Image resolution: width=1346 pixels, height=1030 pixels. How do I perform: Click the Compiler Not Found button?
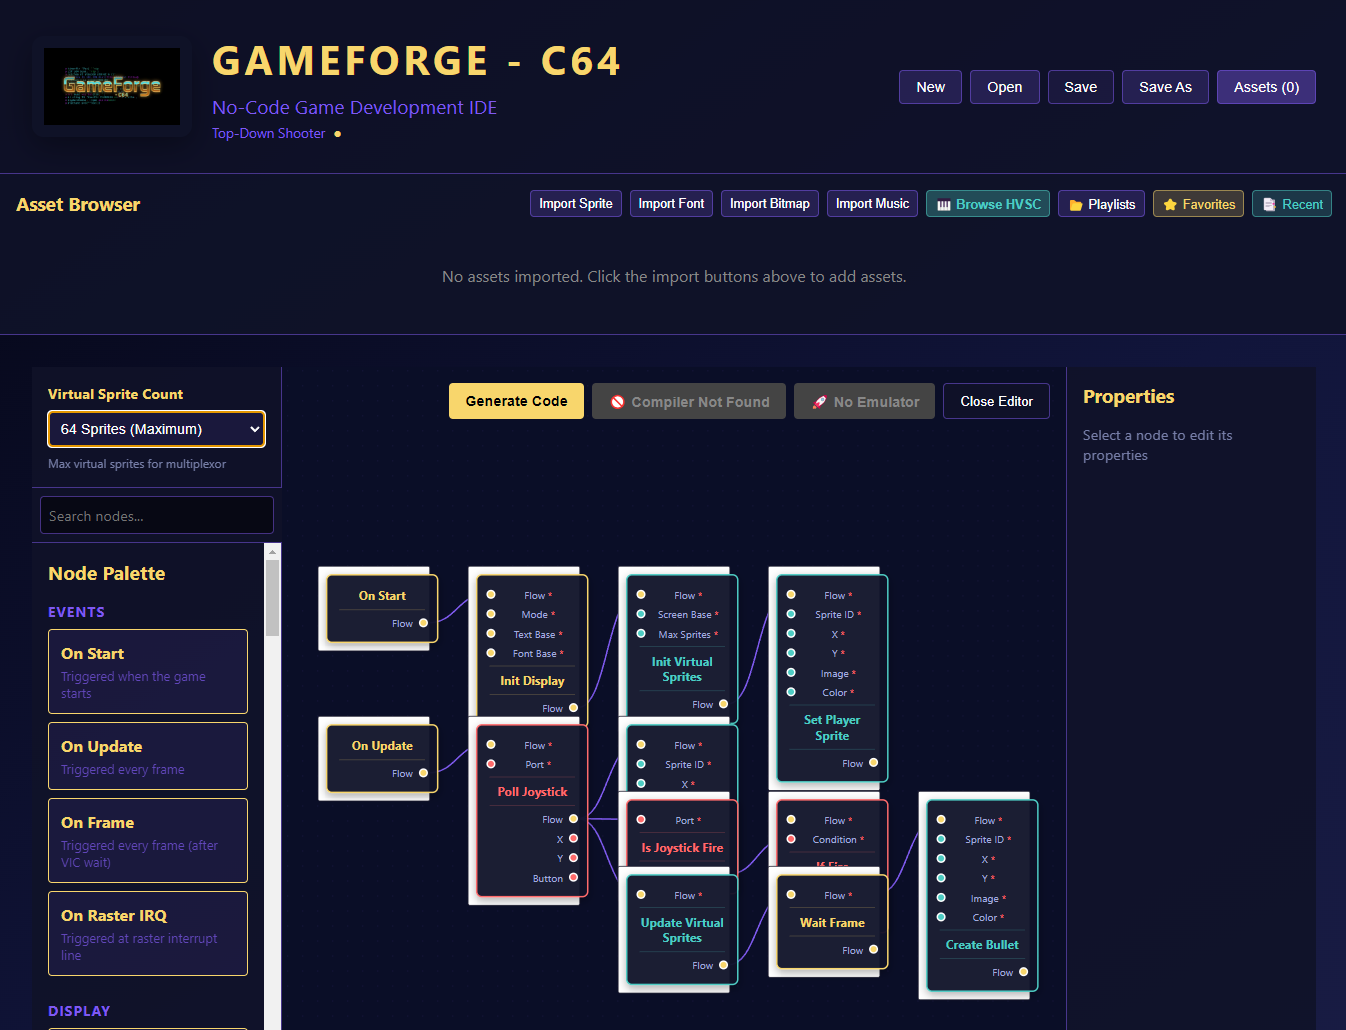(x=689, y=401)
